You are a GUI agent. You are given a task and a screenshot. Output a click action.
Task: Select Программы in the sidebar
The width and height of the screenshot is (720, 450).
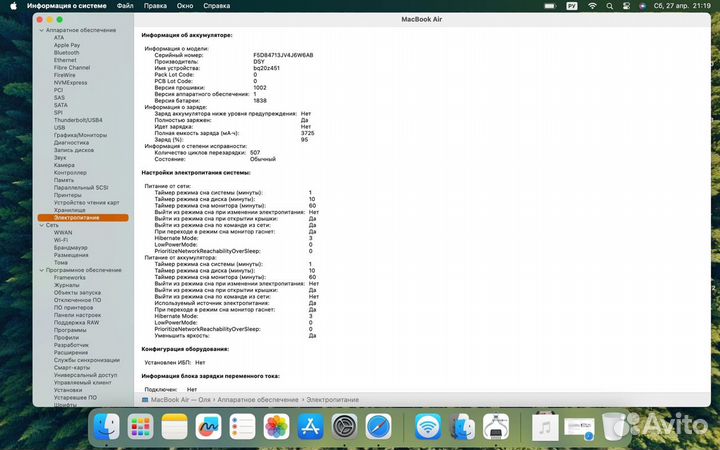pyautogui.click(x=70, y=330)
